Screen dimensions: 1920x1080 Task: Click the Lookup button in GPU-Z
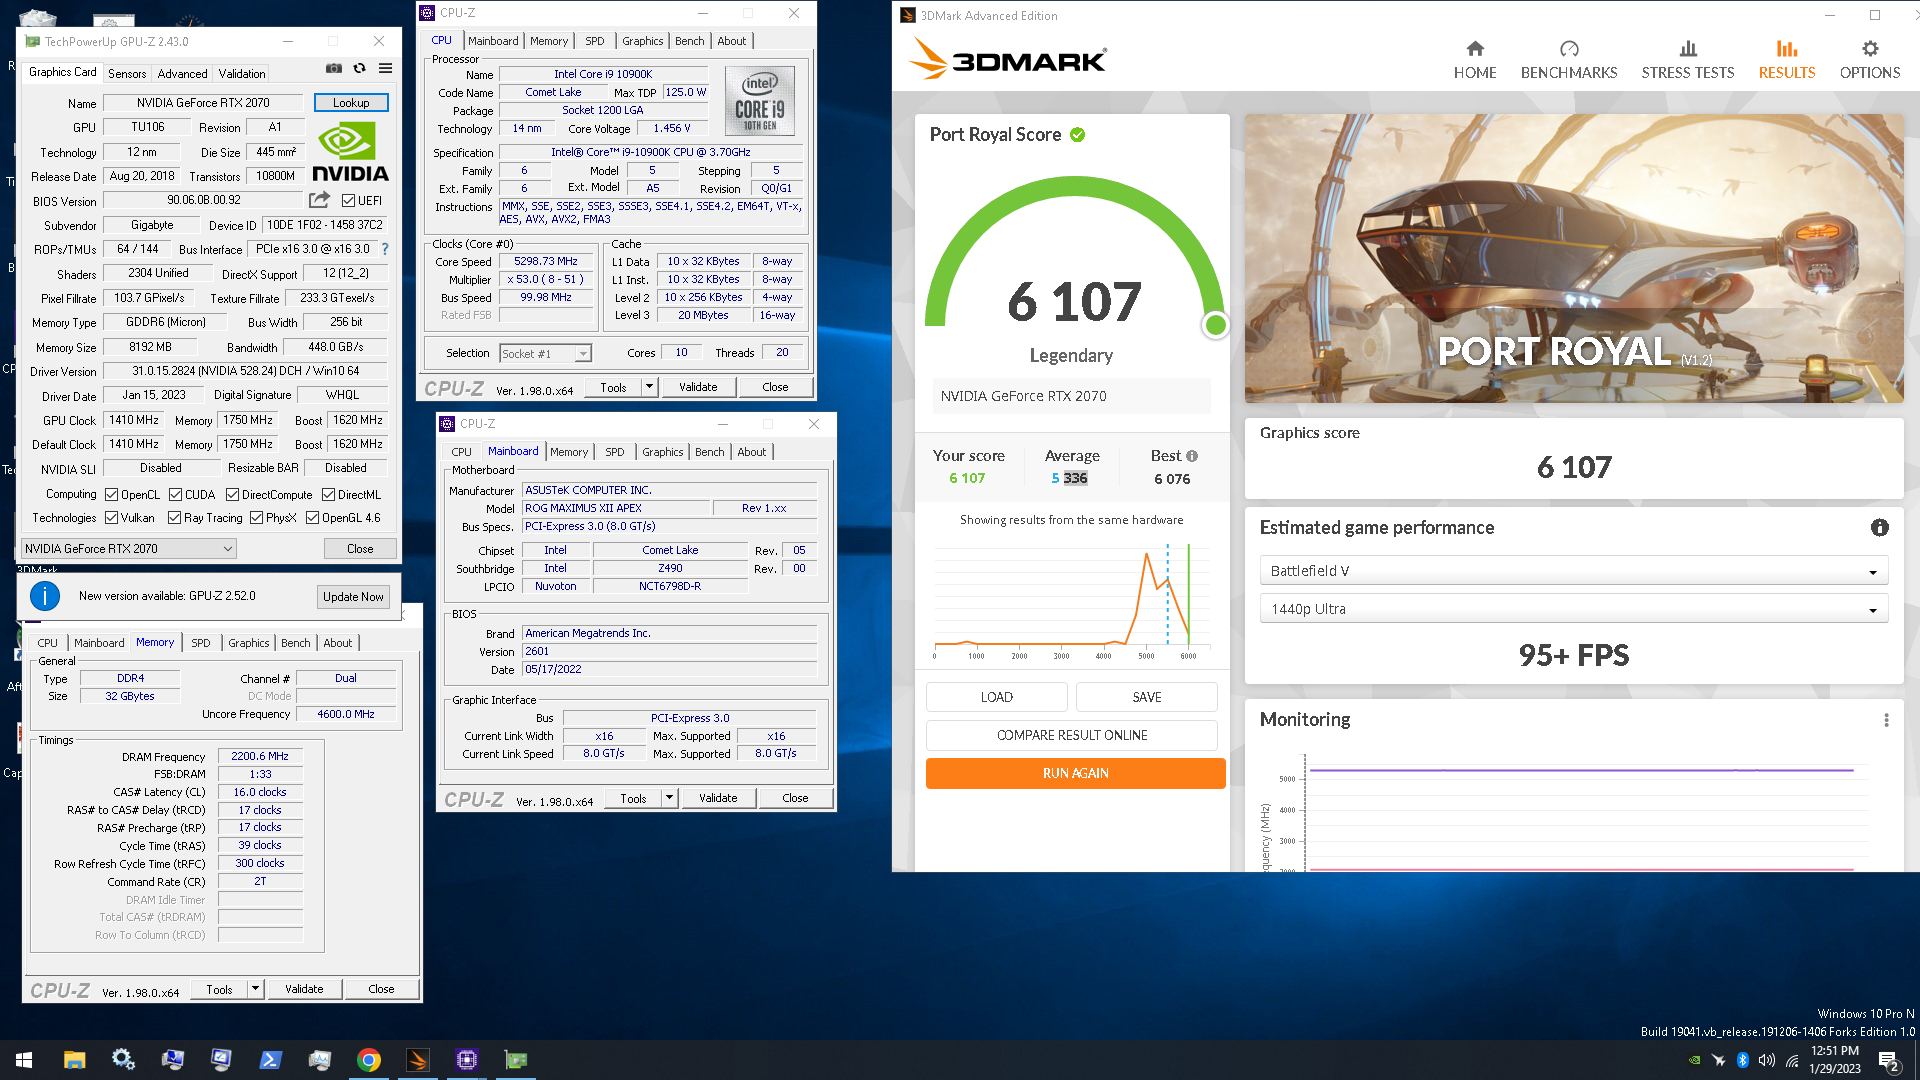tap(351, 103)
